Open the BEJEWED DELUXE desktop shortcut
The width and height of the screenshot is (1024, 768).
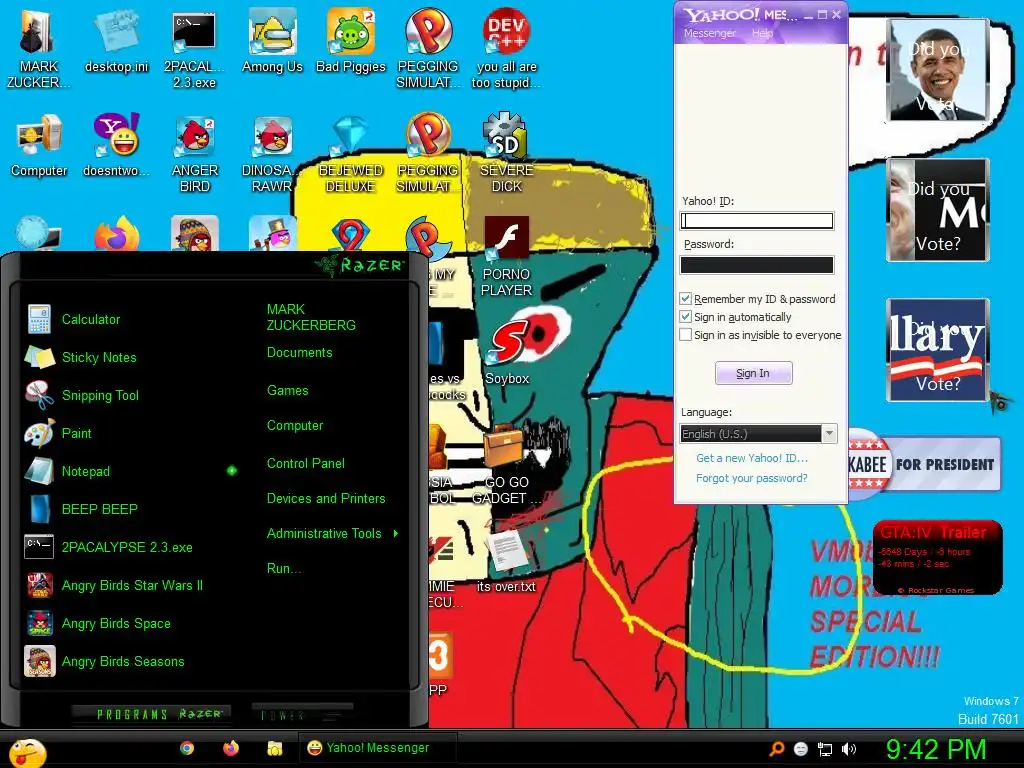(x=351, y=153)
